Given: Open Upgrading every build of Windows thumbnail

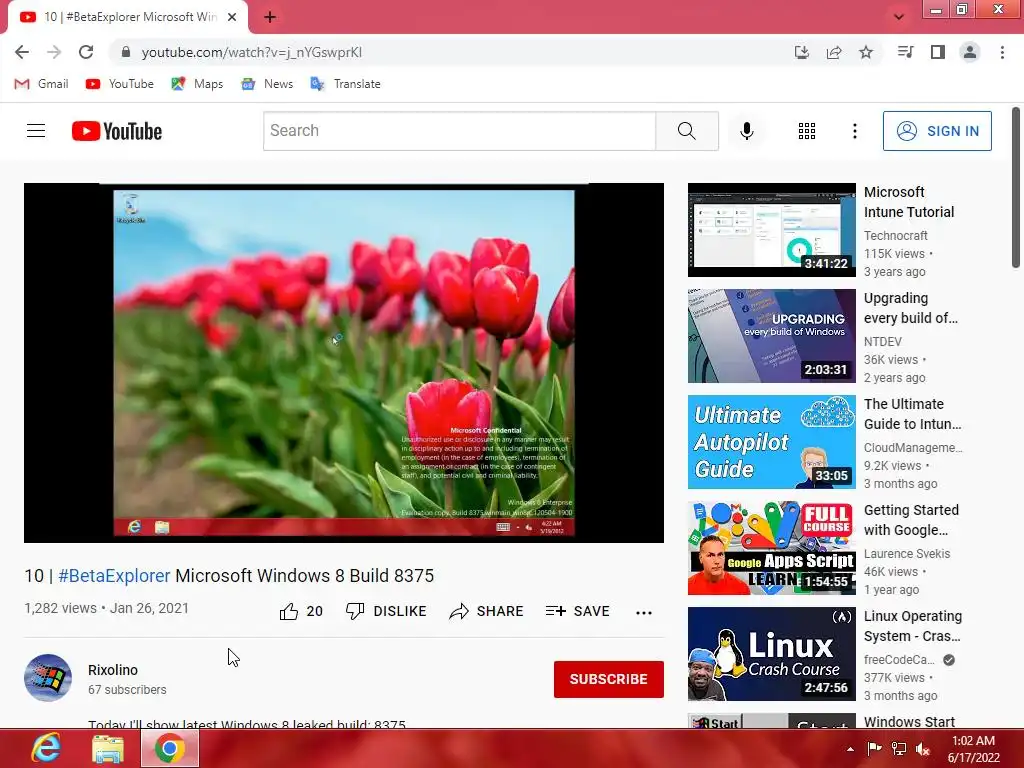Looking at the screenshot, I should 771,336.
